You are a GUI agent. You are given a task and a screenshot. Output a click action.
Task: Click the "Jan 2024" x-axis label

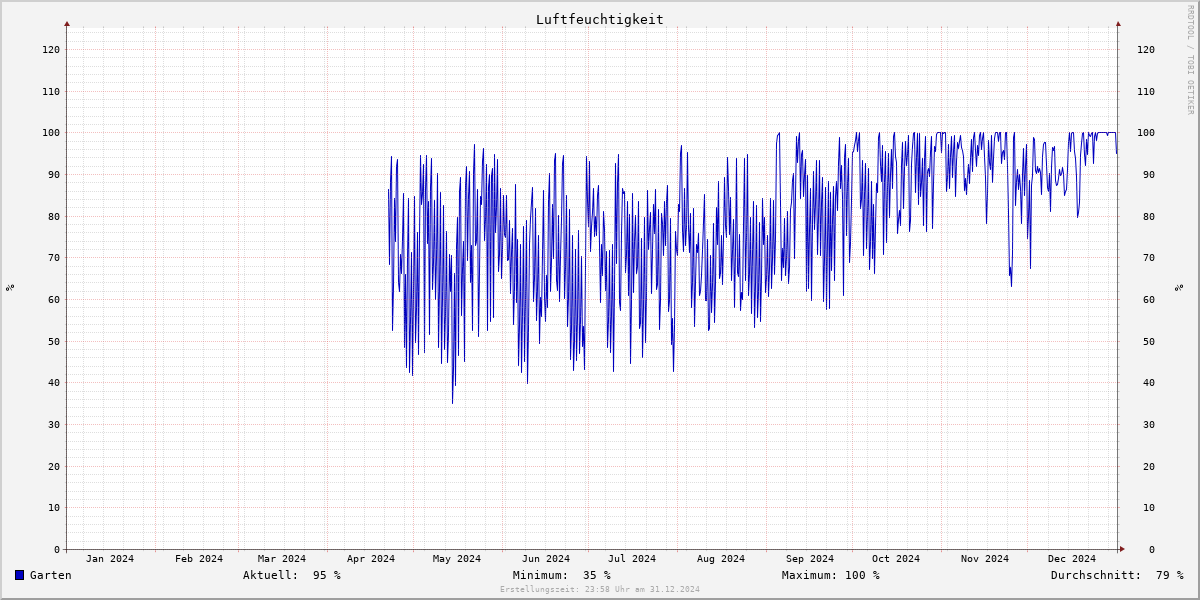[x=110, y=558]
